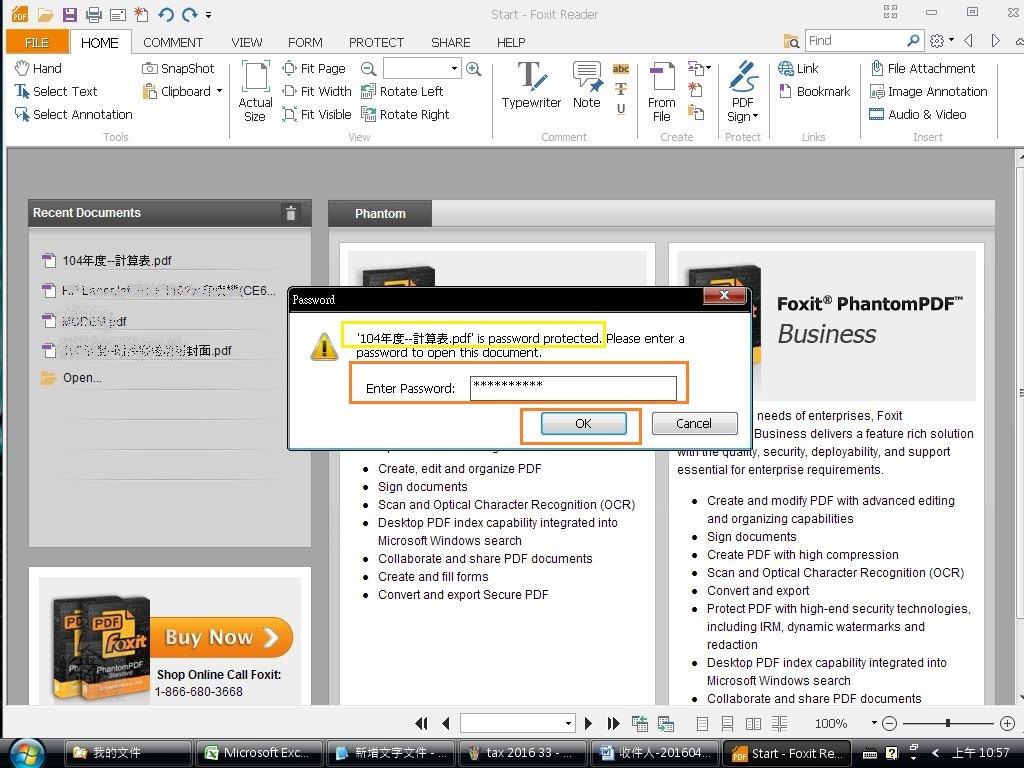This screenshot has height=768, width=1024.
Task: Go to the next page in bottom bar
Action: click(588, 723)
